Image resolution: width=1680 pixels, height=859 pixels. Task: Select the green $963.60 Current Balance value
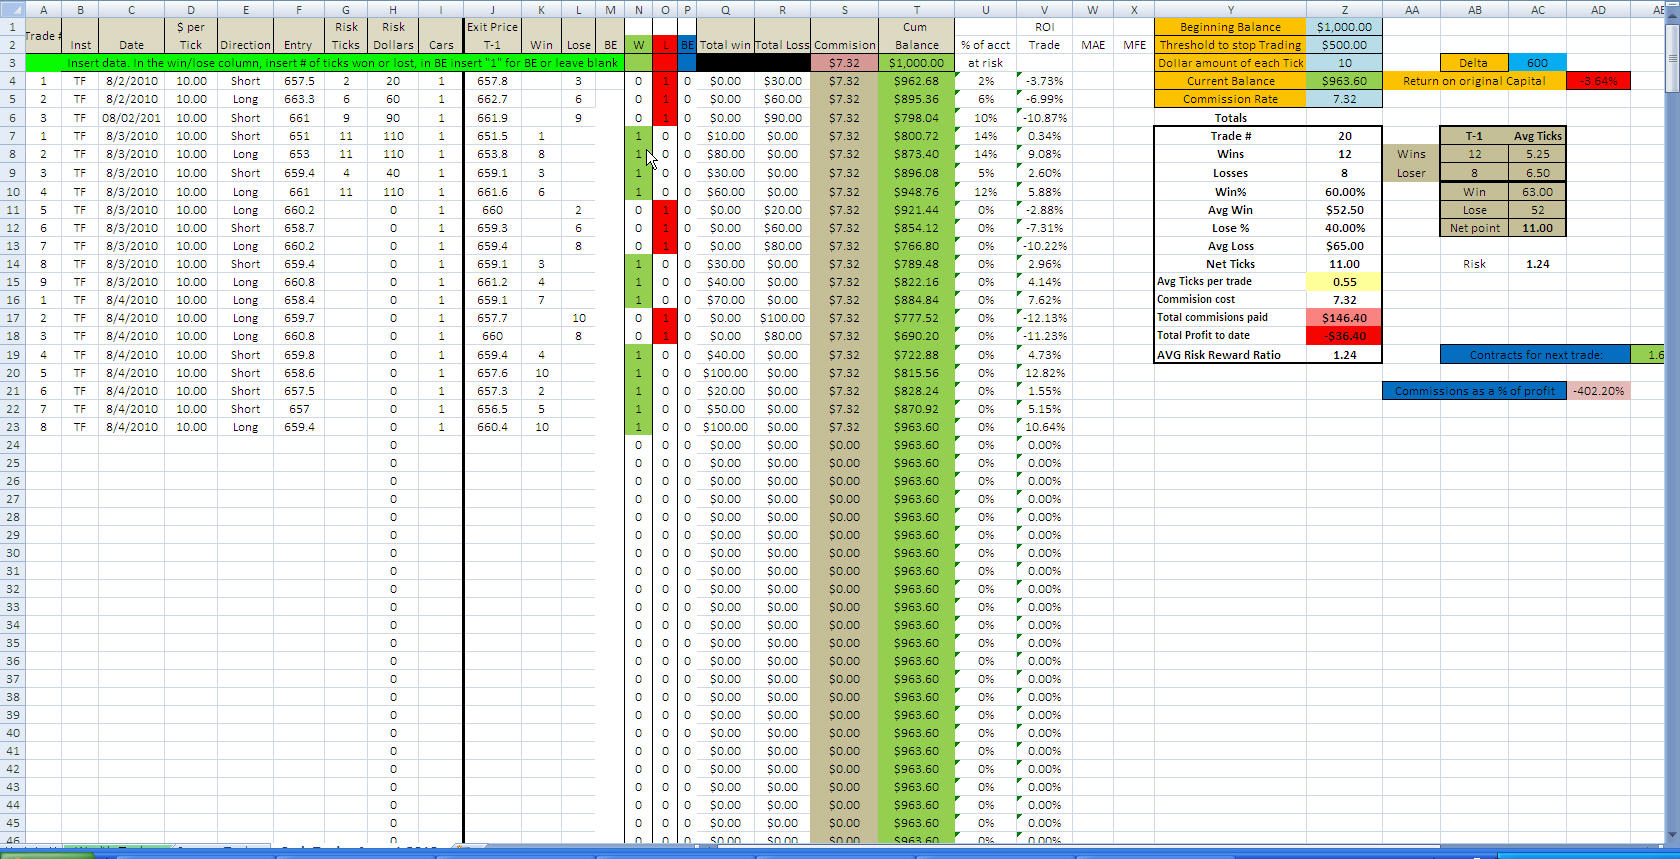(x=1344, y=81)
